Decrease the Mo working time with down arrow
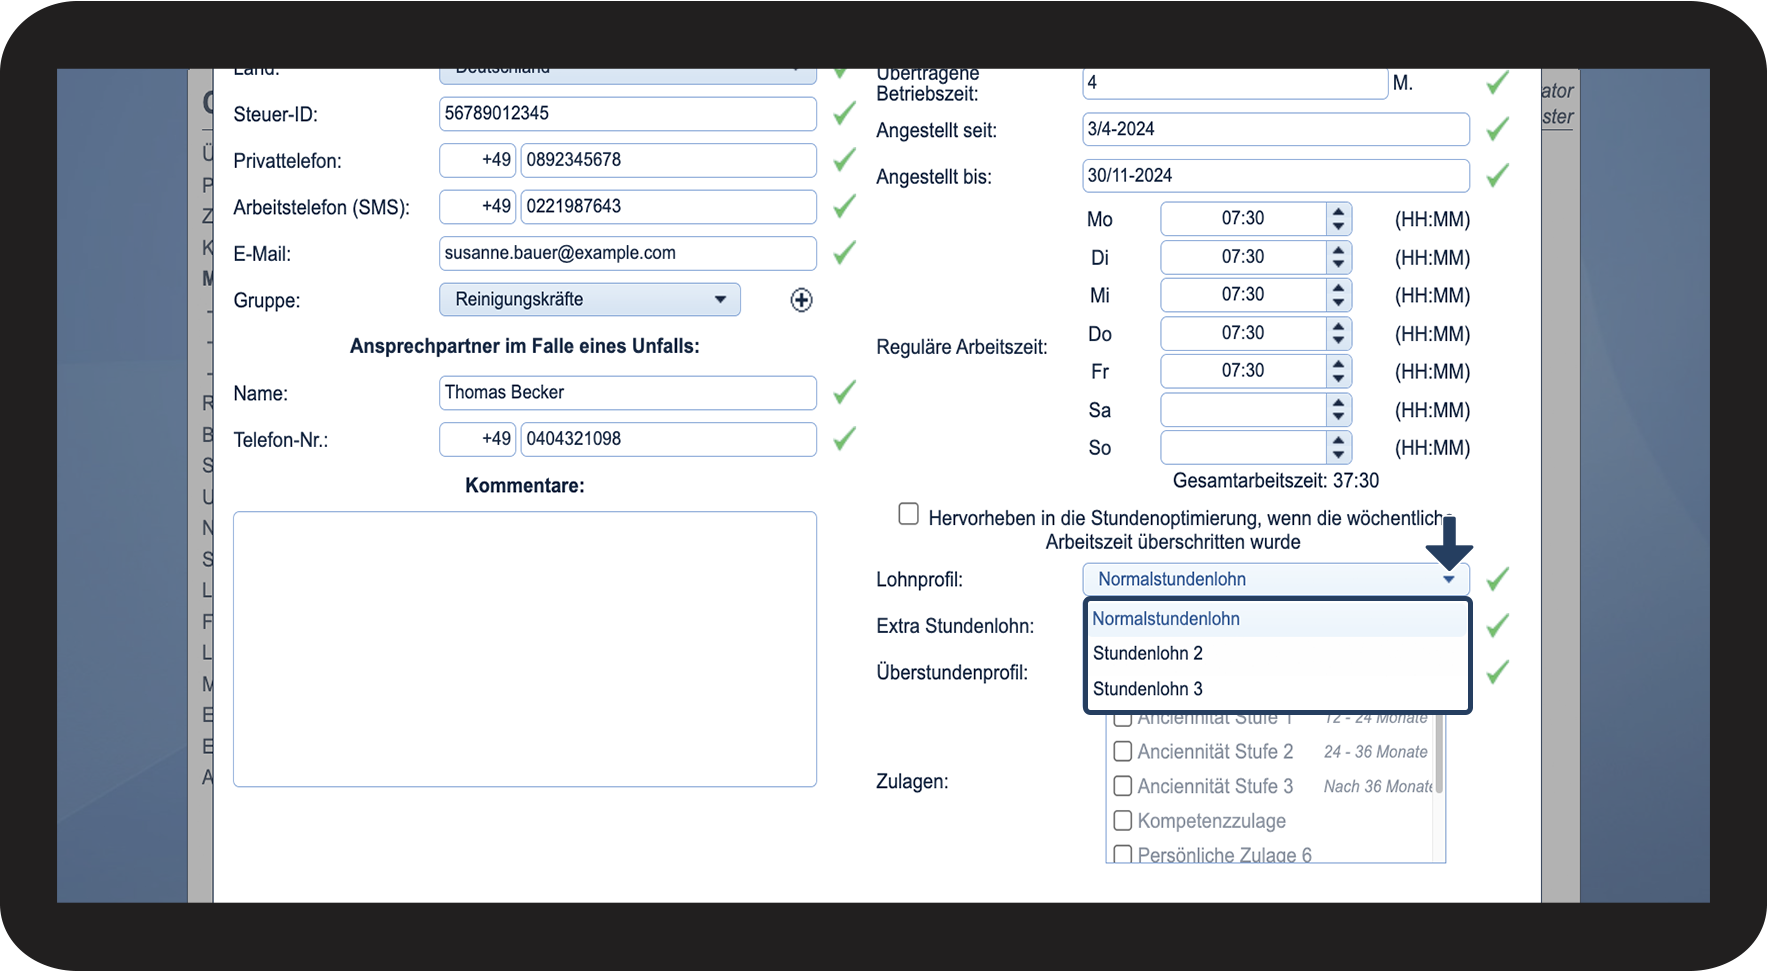Screen dimensions: 1767x971 [x=1338, y=227]
